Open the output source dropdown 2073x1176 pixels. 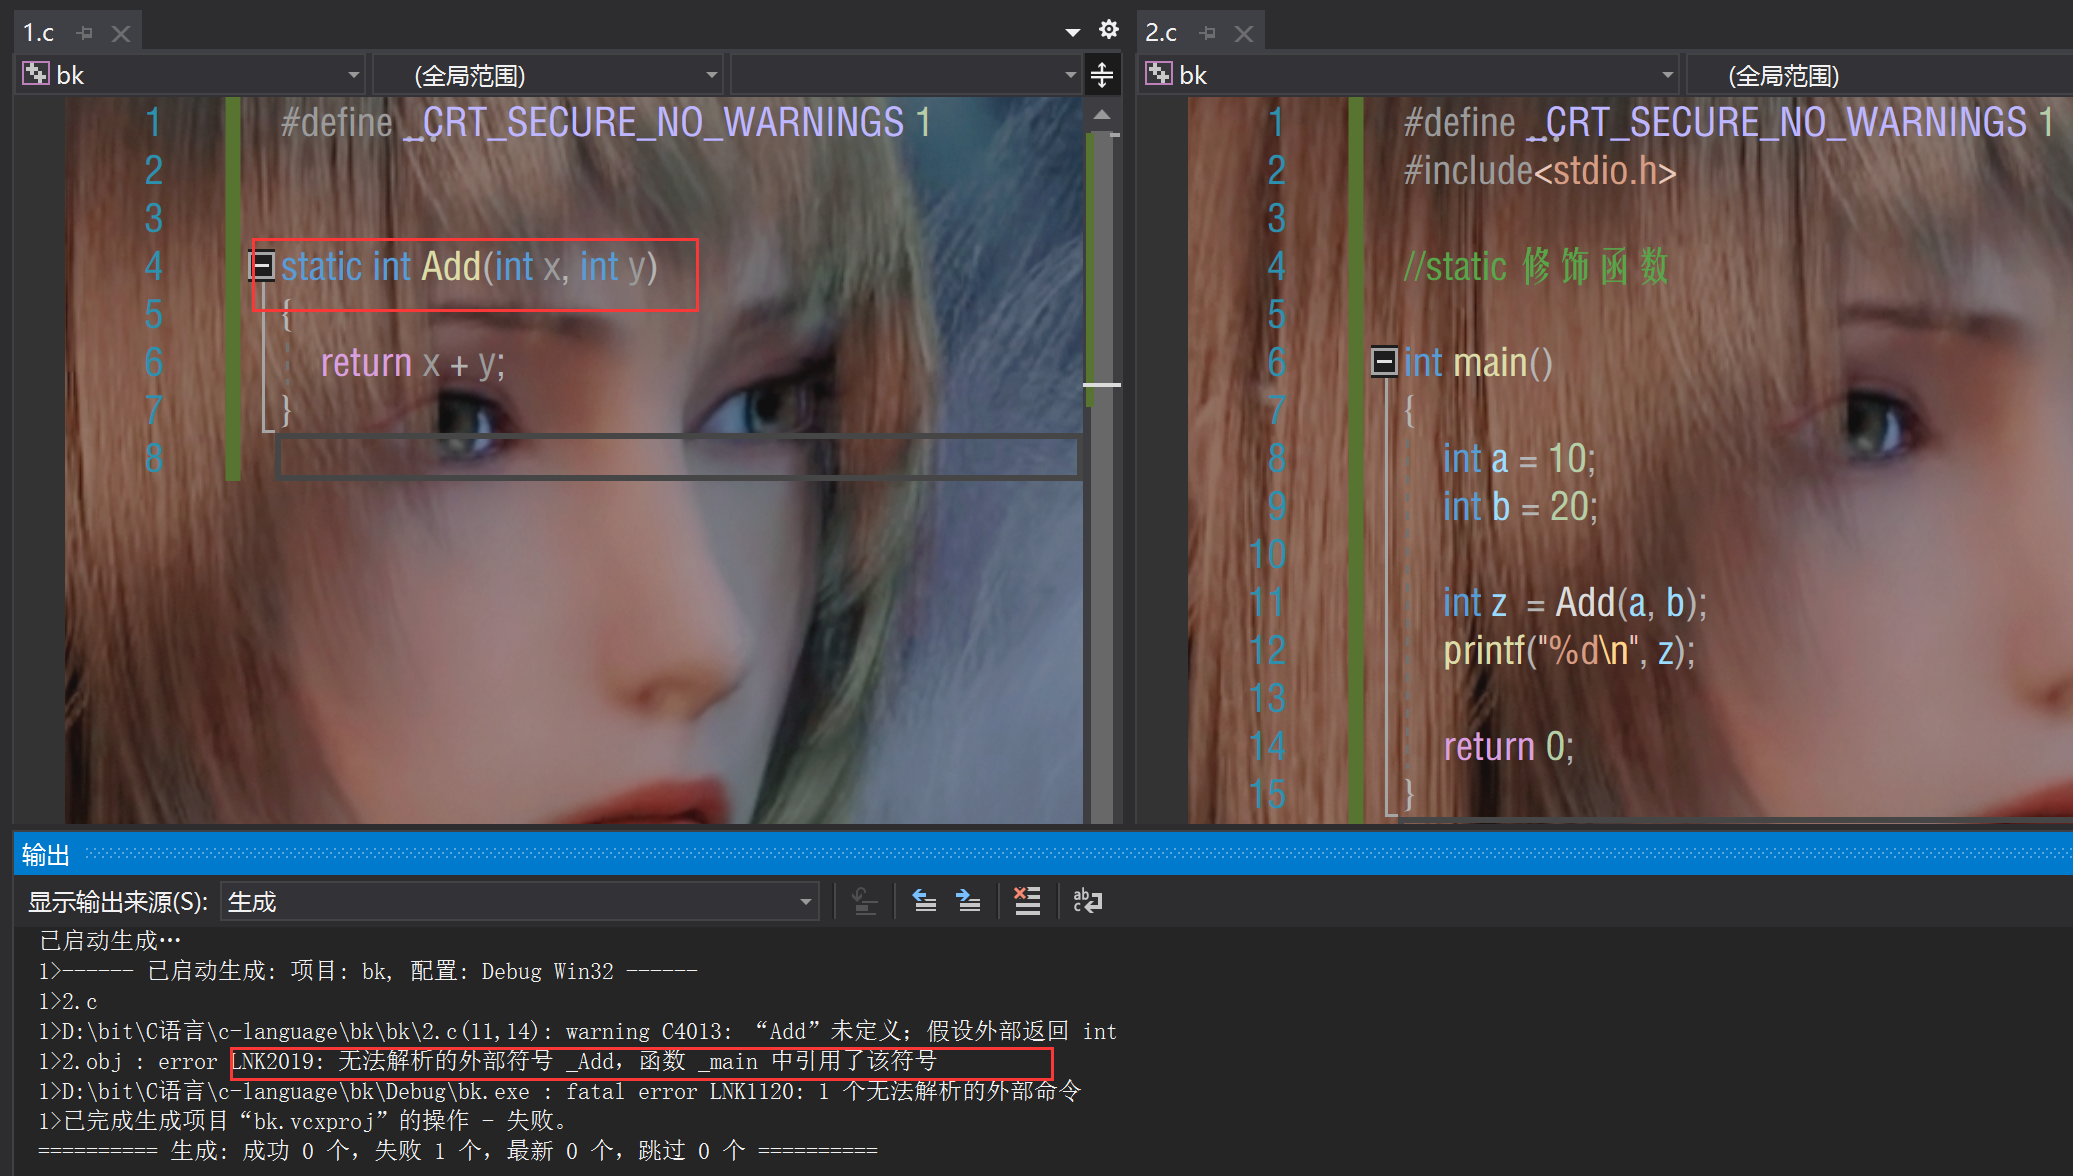(x=805, y=902)
